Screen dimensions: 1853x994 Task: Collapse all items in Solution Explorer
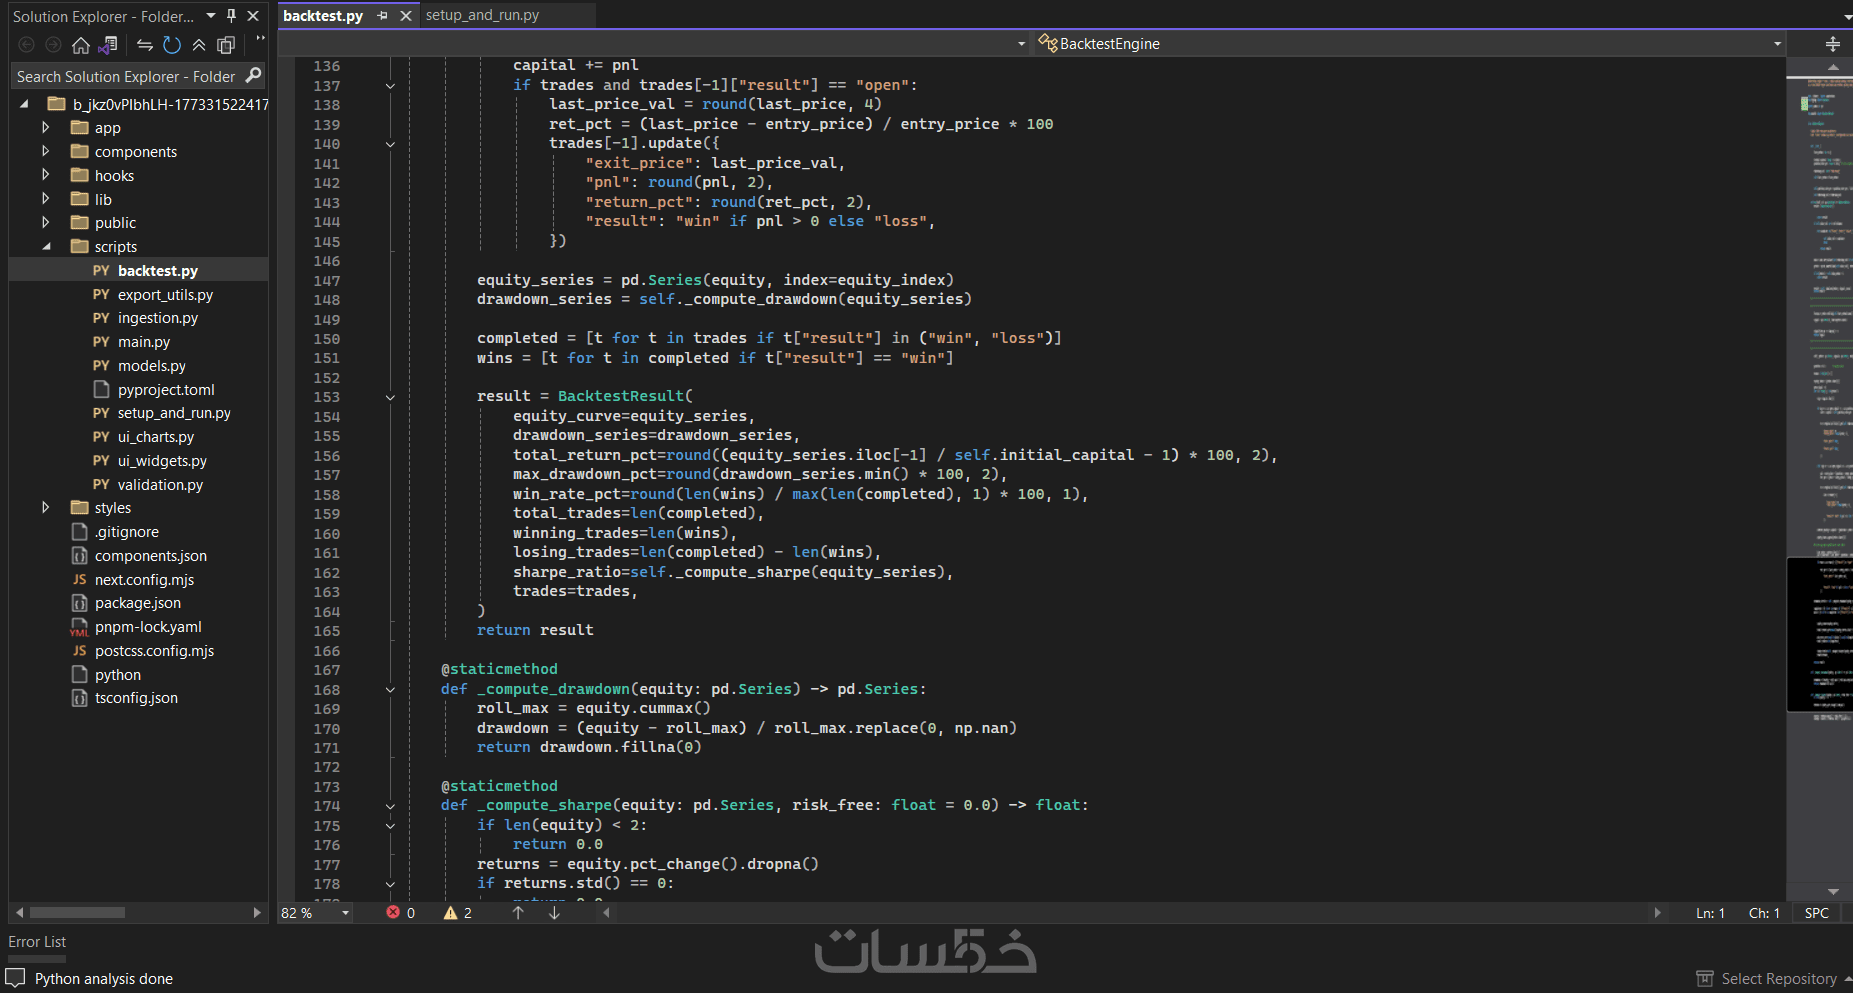[x=199, y=45]
